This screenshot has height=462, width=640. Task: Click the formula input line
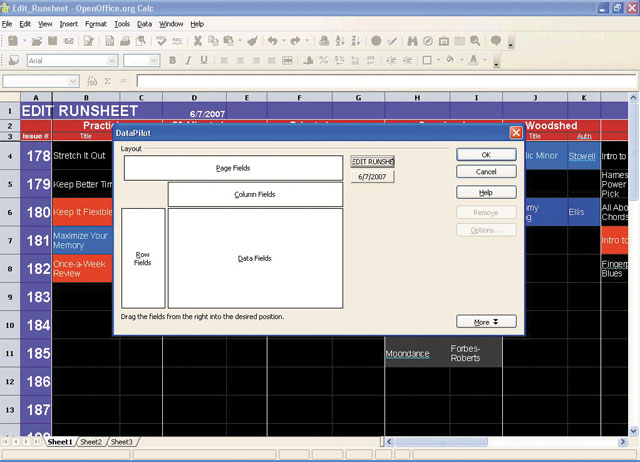(386, 81)
